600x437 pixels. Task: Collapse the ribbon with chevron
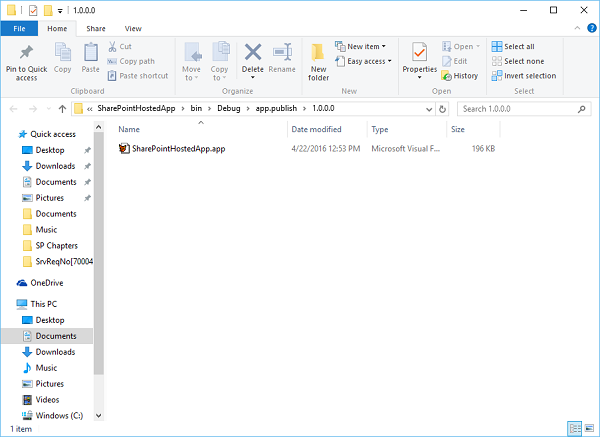577,28
